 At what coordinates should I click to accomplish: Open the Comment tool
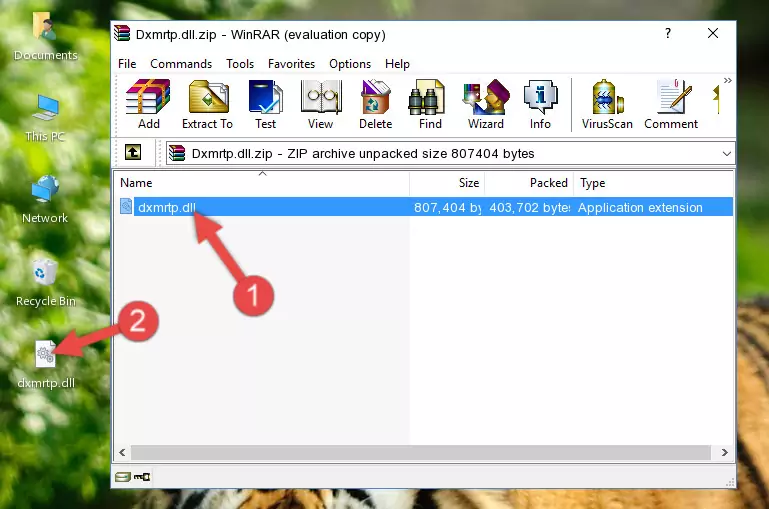click(671, 104)
